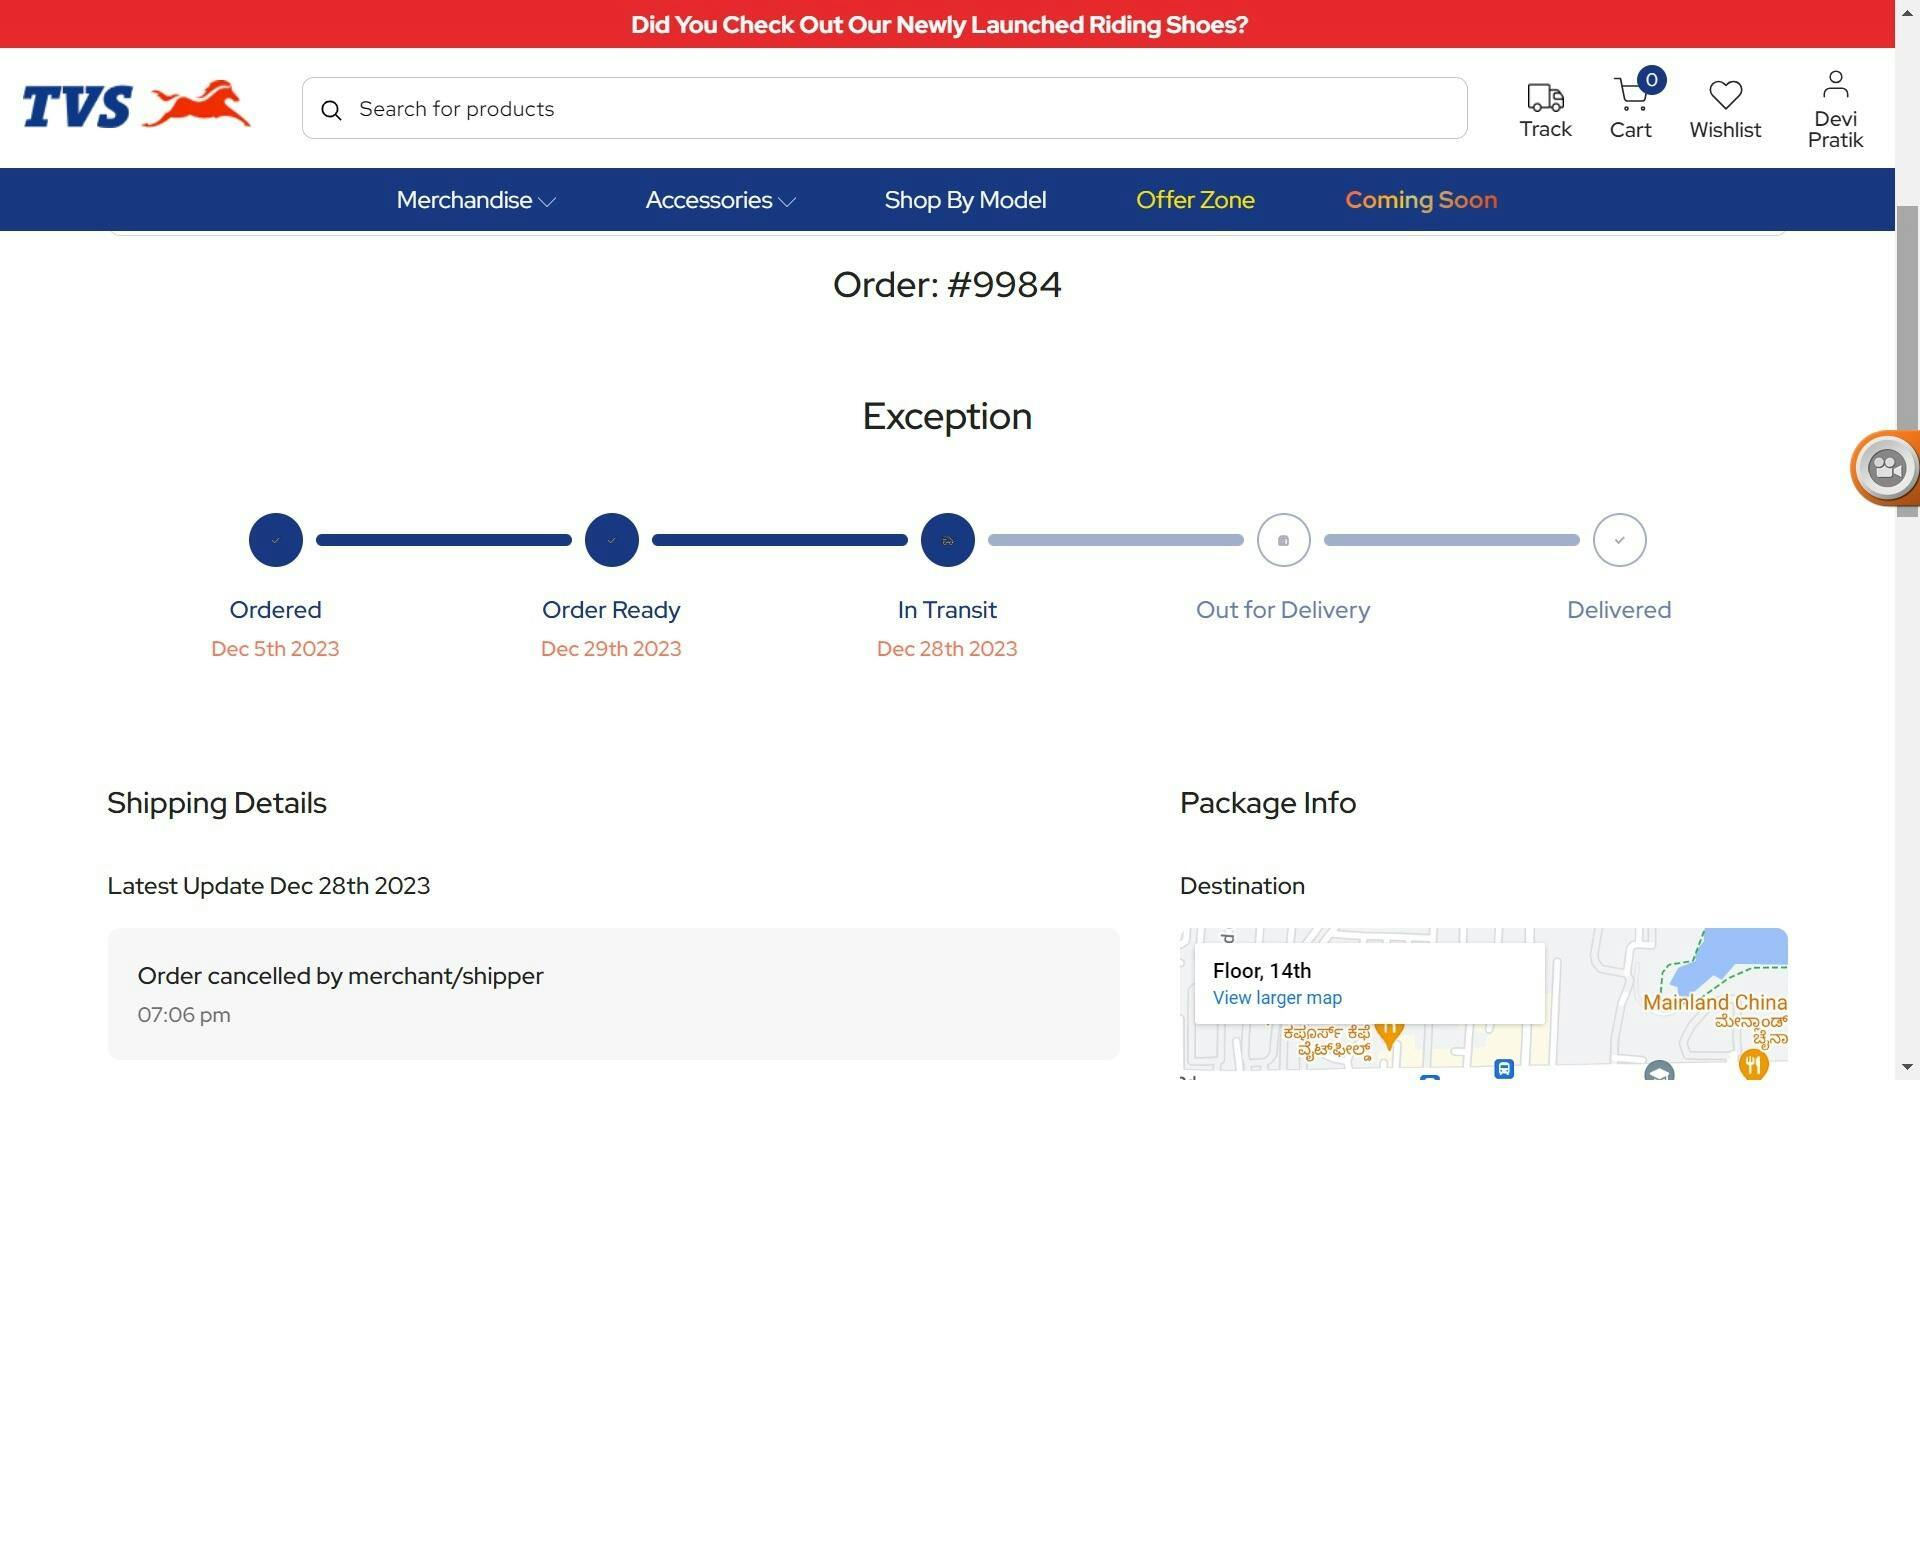
Task: Open Devi Pratik account icon
Action: 1835,86
